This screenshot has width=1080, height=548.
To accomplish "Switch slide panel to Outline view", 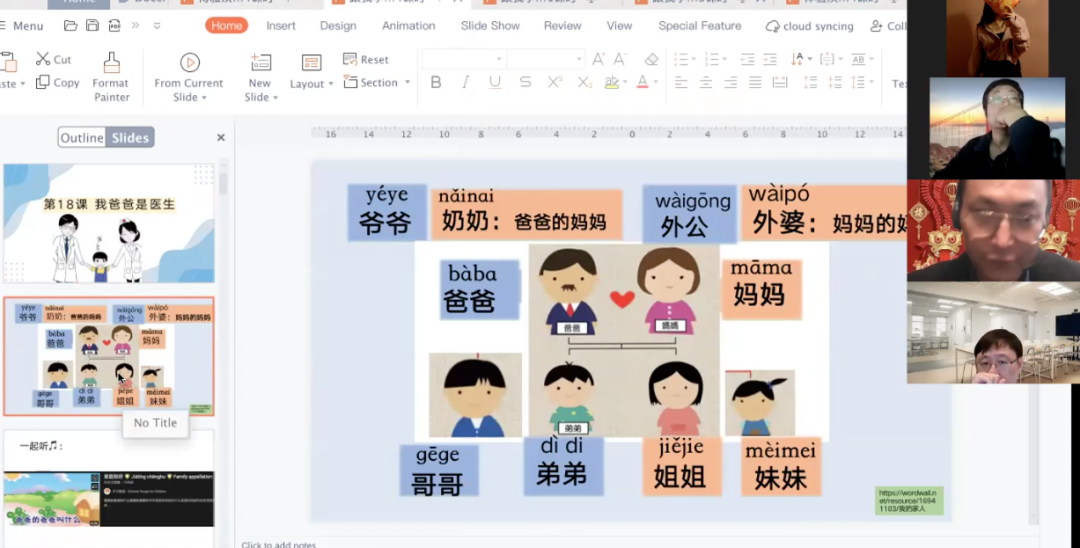I will click(82, 138).
